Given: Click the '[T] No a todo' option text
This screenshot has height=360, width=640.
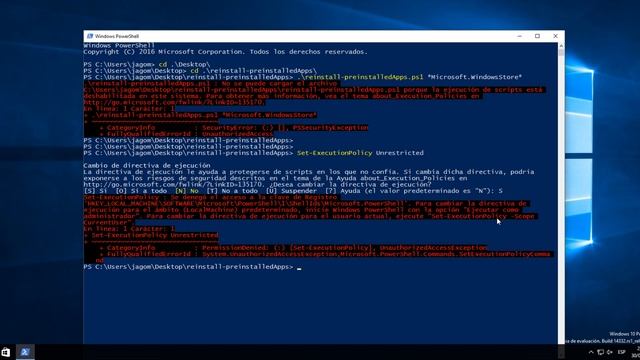Looking at the screenshot, I should tap(232, 191).
